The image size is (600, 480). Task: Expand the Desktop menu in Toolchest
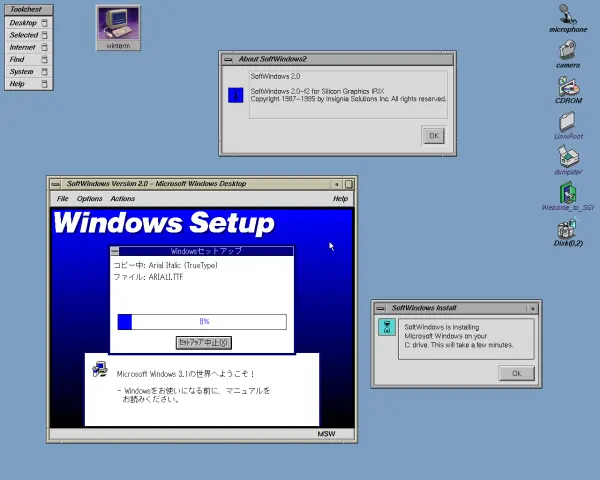(x=29, y=23)
